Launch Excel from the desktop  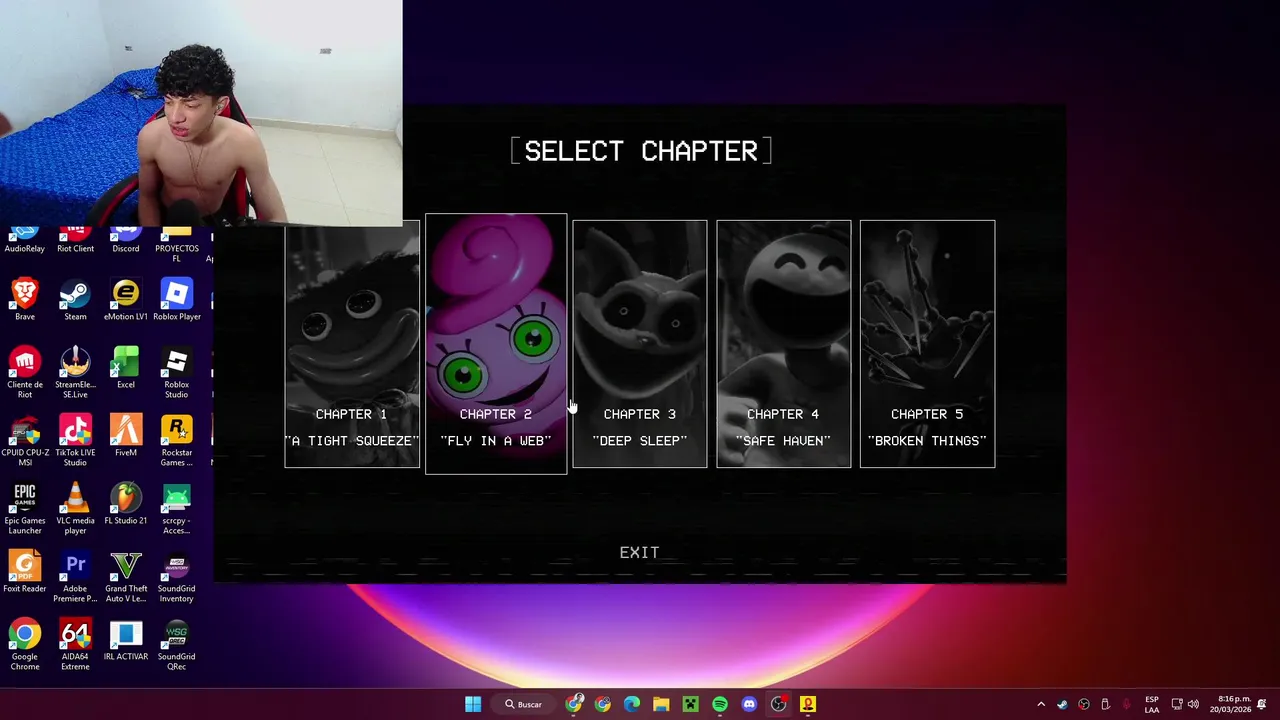point(126,368)
